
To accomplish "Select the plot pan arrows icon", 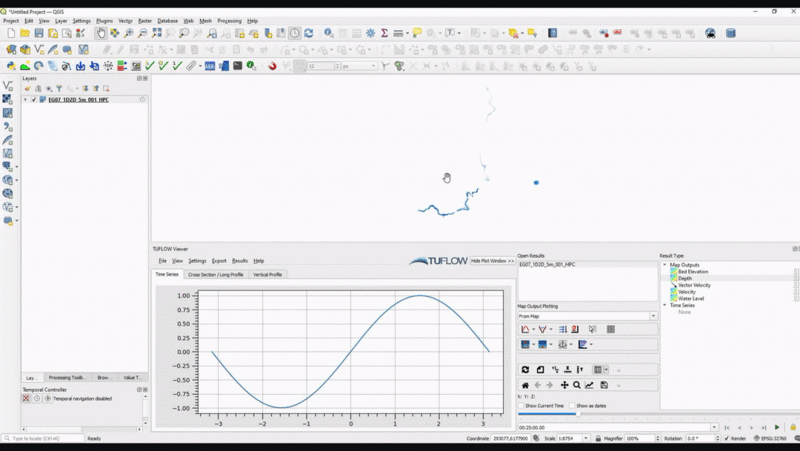I will [x=564, y=385].
